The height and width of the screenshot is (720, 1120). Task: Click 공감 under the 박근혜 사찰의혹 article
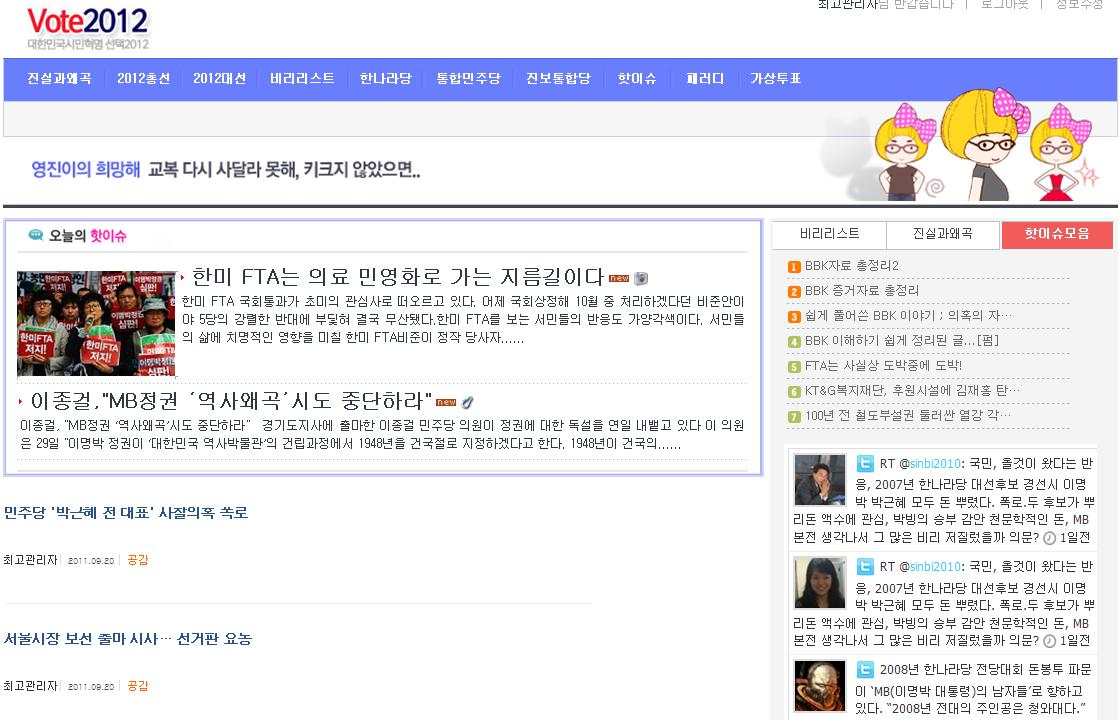click(x=137, y=560)
